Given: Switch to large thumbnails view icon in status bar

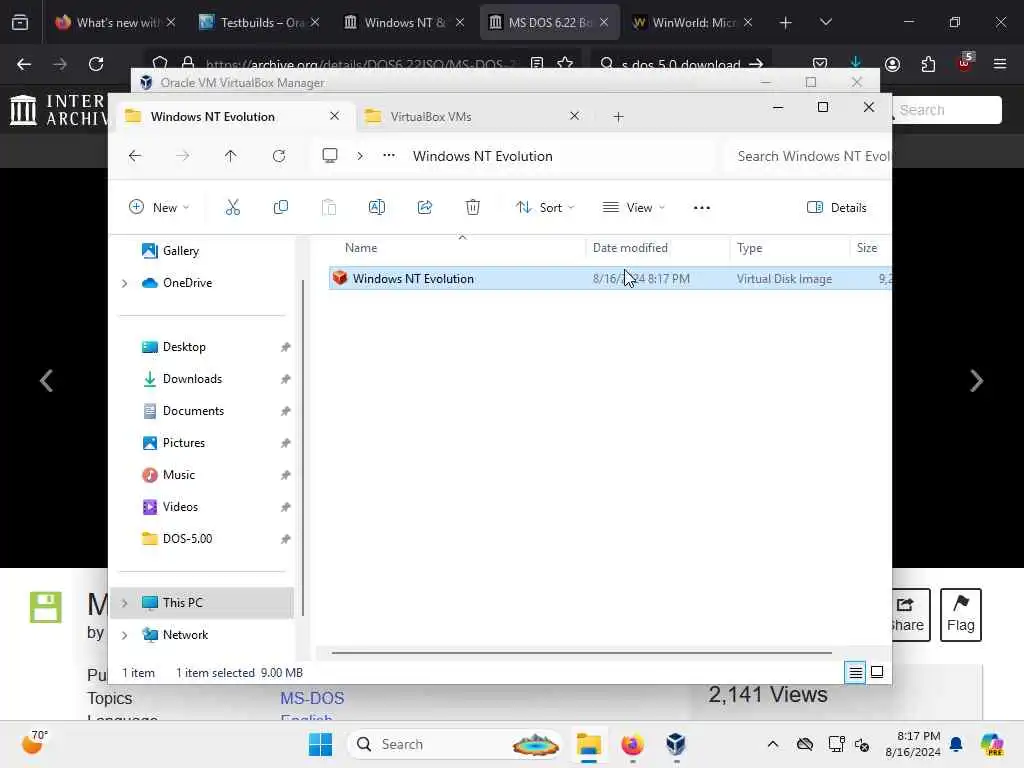Looking at the screenshot, I should (877, 672).
